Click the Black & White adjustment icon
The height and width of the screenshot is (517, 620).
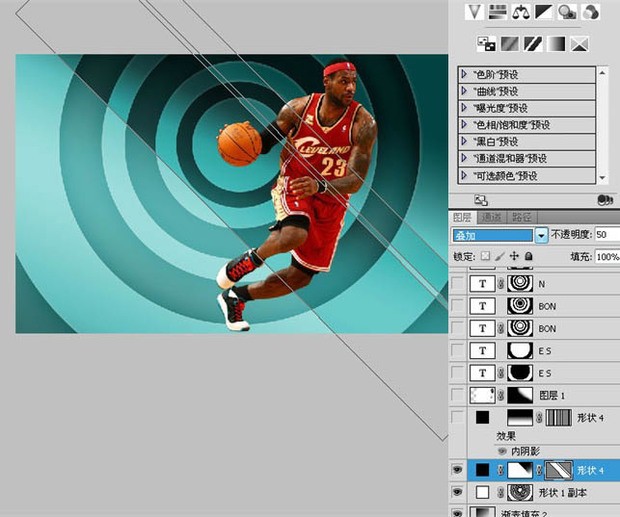[544, 12]
